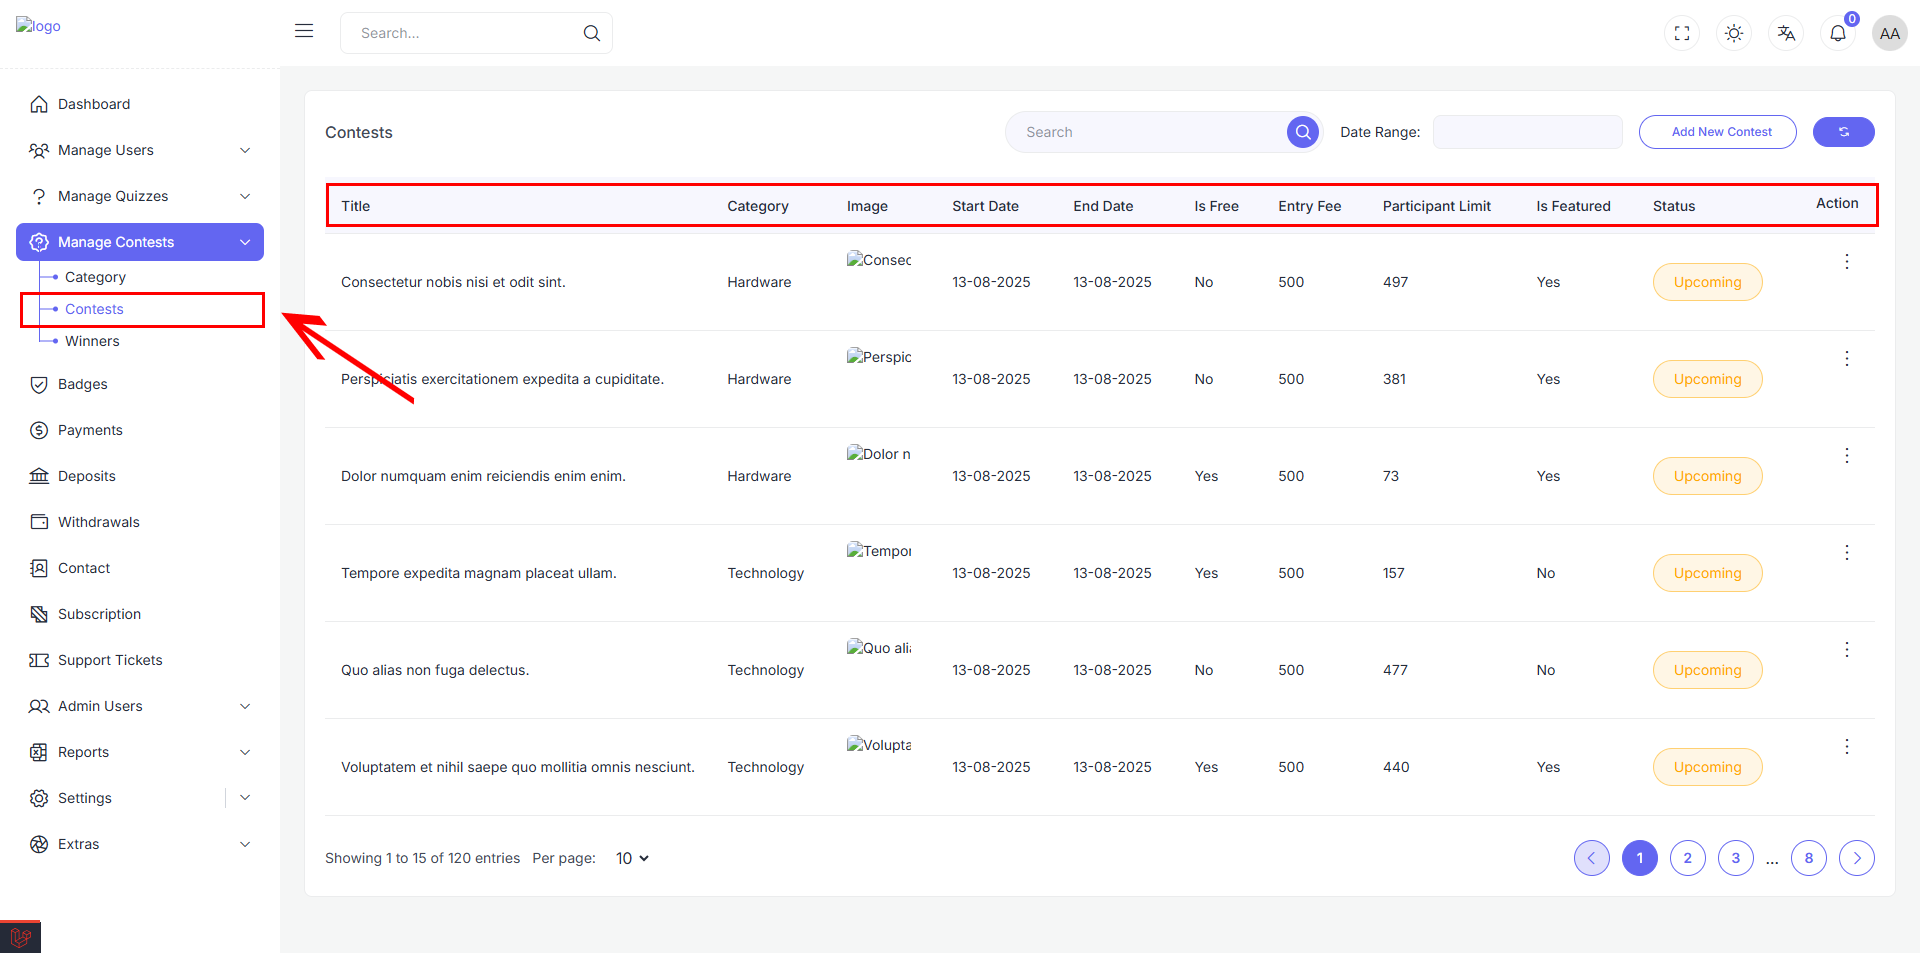This screenshot has width=1920, height=953.
Task: Open the Date Range input
Action: coord(1527,132)
